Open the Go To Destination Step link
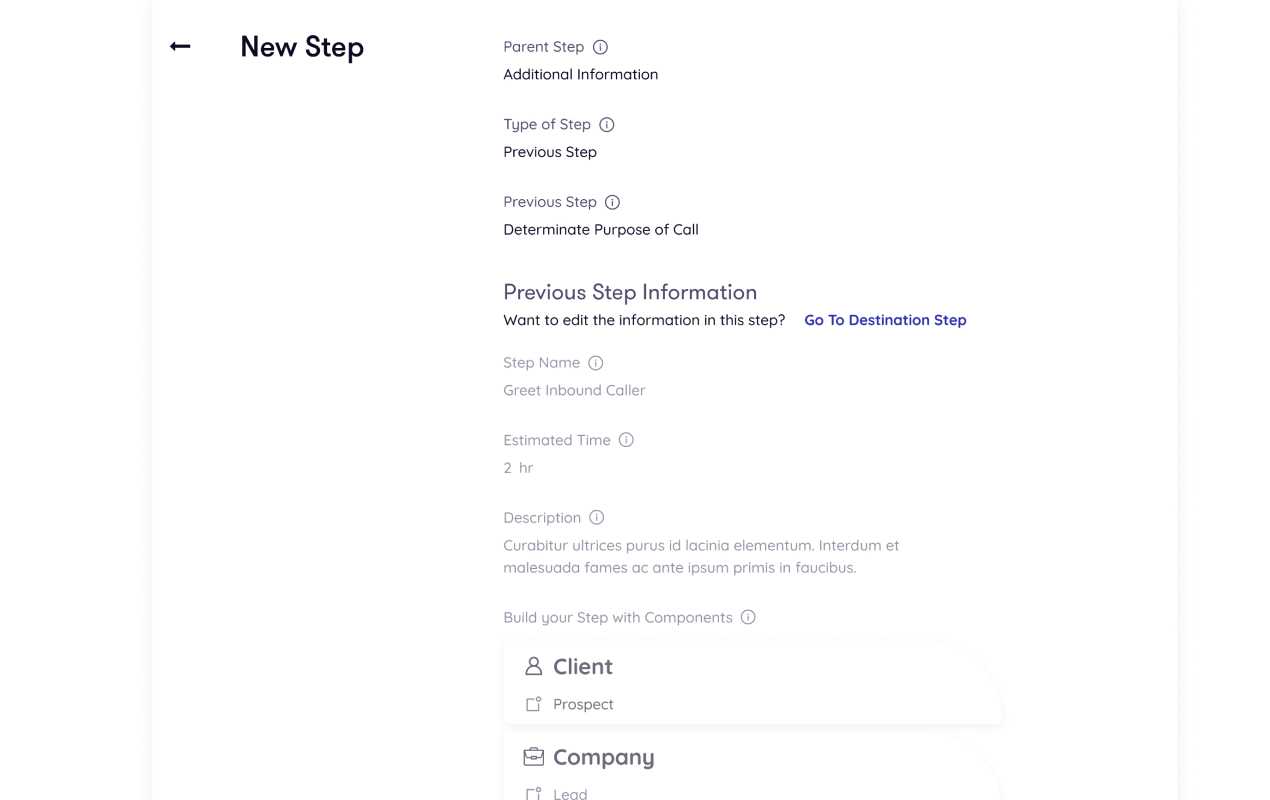Viewport: 1270px width, 800px height. (x=885, y=320)
